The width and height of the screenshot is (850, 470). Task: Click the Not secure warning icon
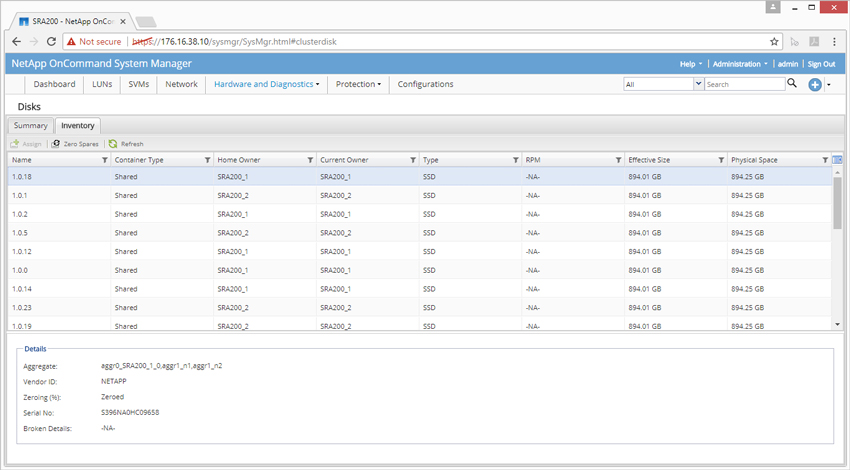coord(72,42)
